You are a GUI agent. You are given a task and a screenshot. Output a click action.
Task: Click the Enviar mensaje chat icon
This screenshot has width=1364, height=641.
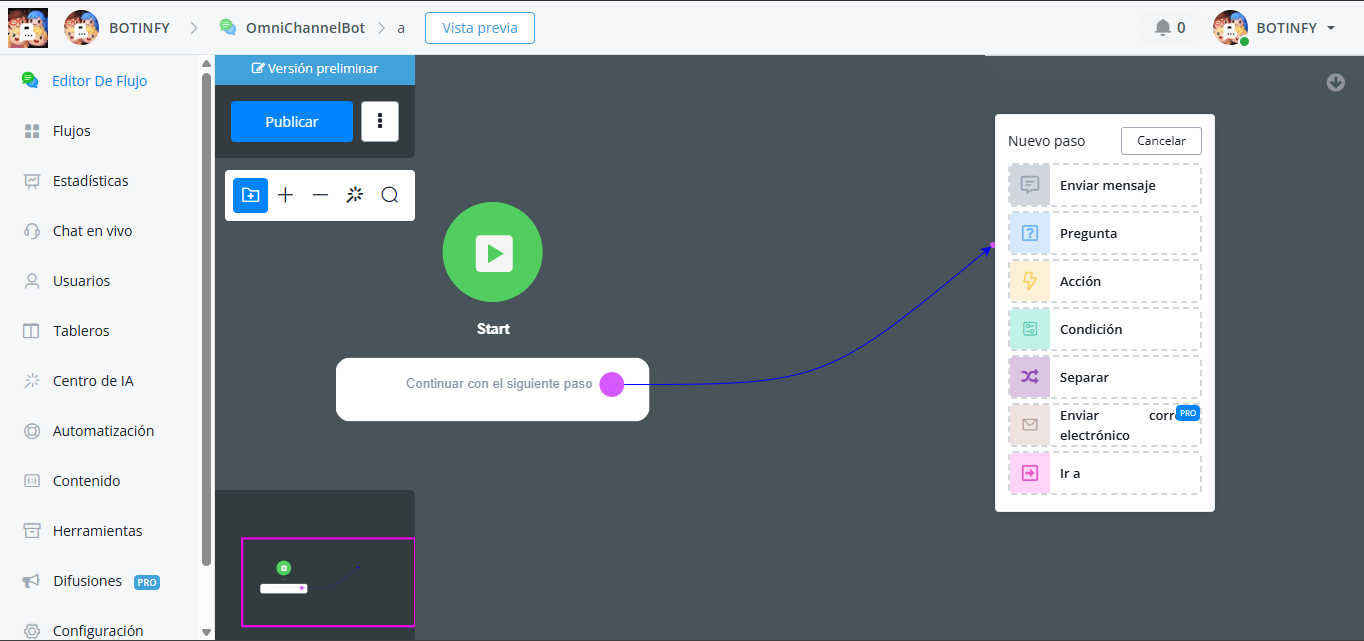[1030, 185]
